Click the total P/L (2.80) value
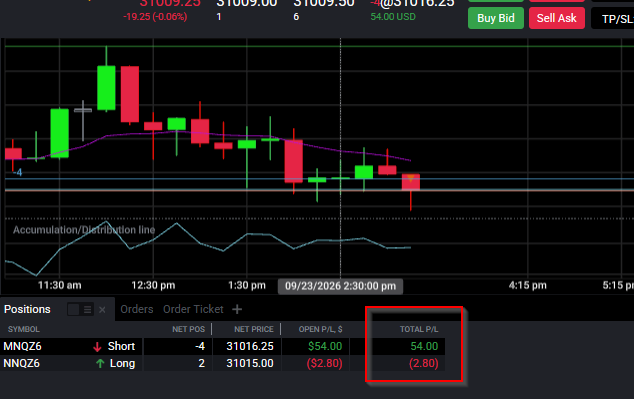The height and width of the screenshot is (399, 634). point(424,363)
